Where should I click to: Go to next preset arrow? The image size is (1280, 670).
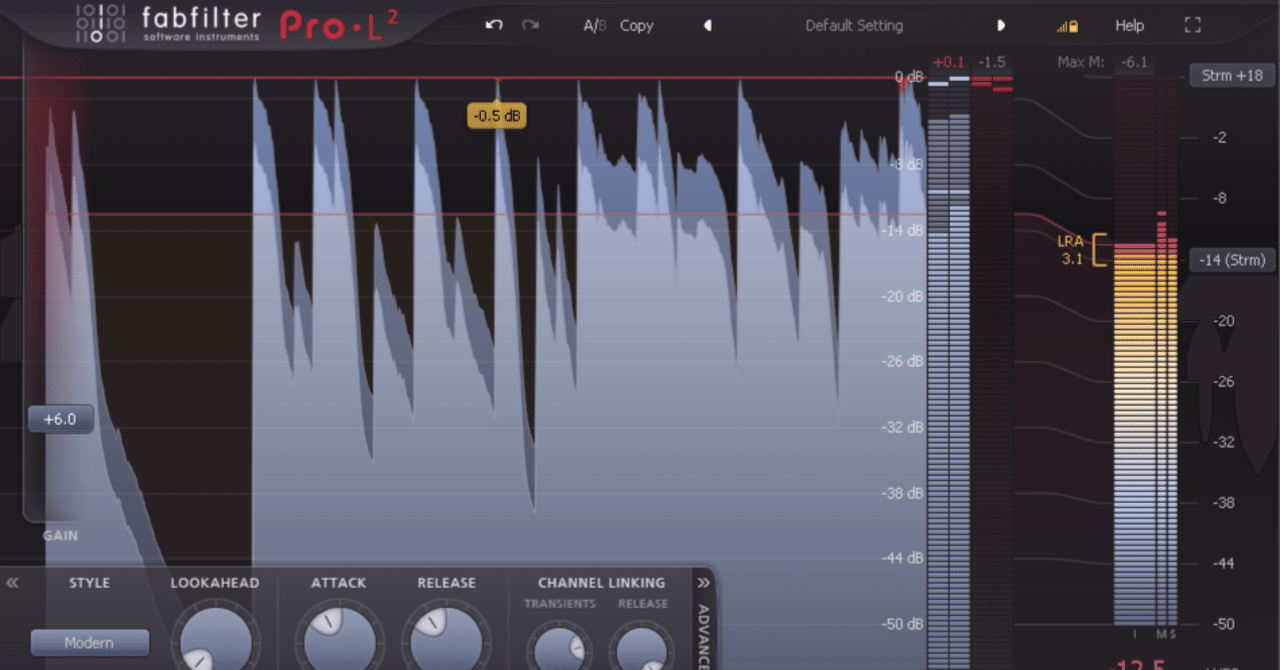click(1001, 26)
